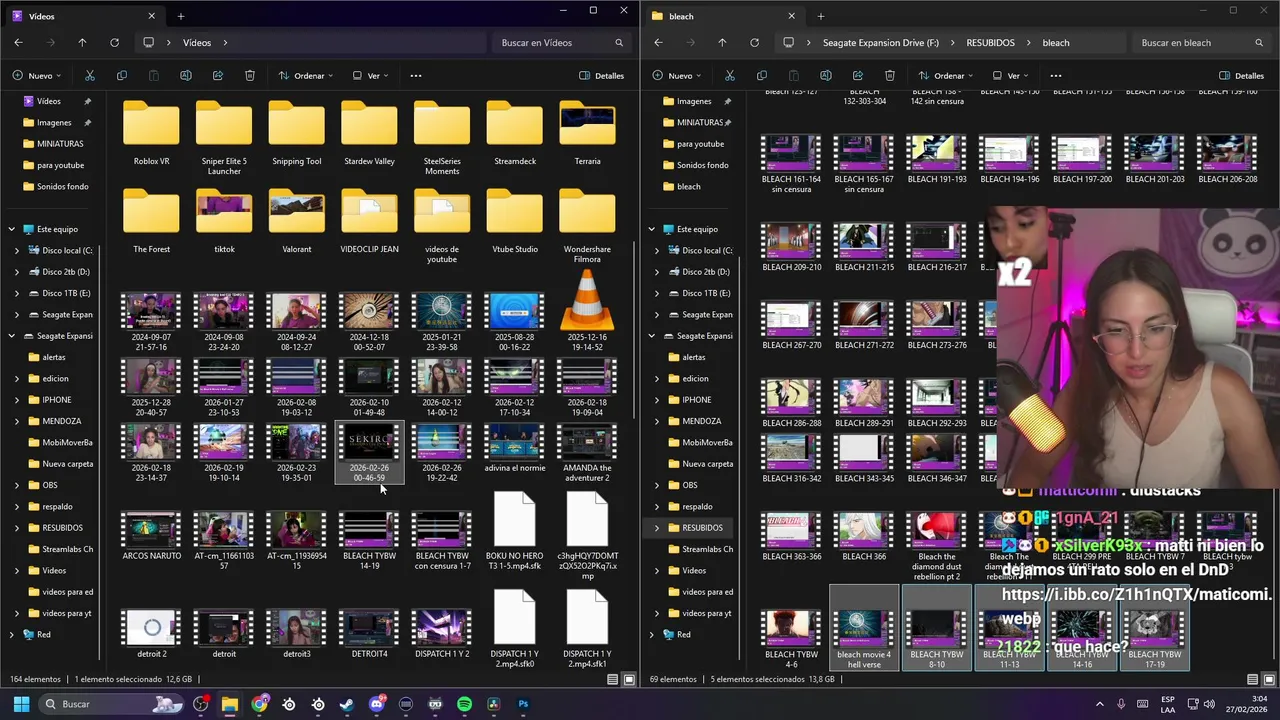Open Nuevo dropdown in the bleach window
This screenshot has height=720, width=1280.
[x=677, y=75]
